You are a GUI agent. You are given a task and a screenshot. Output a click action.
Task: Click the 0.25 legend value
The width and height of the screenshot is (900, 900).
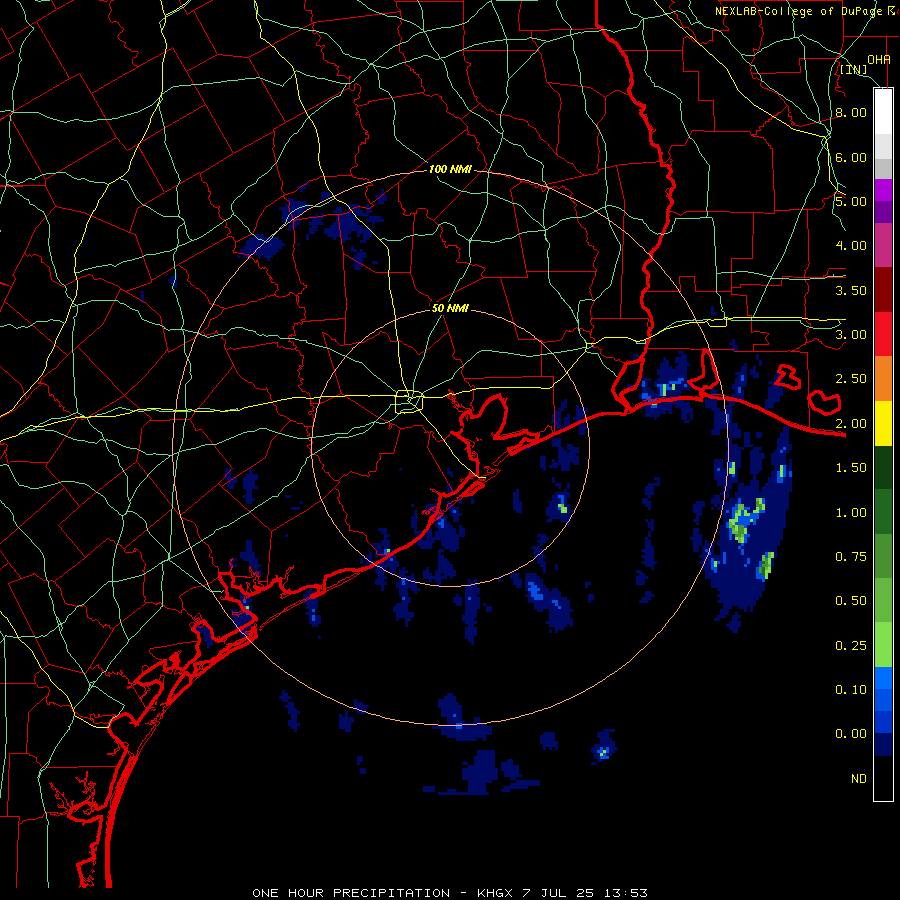pyautogui.click(x=851, y=646)
